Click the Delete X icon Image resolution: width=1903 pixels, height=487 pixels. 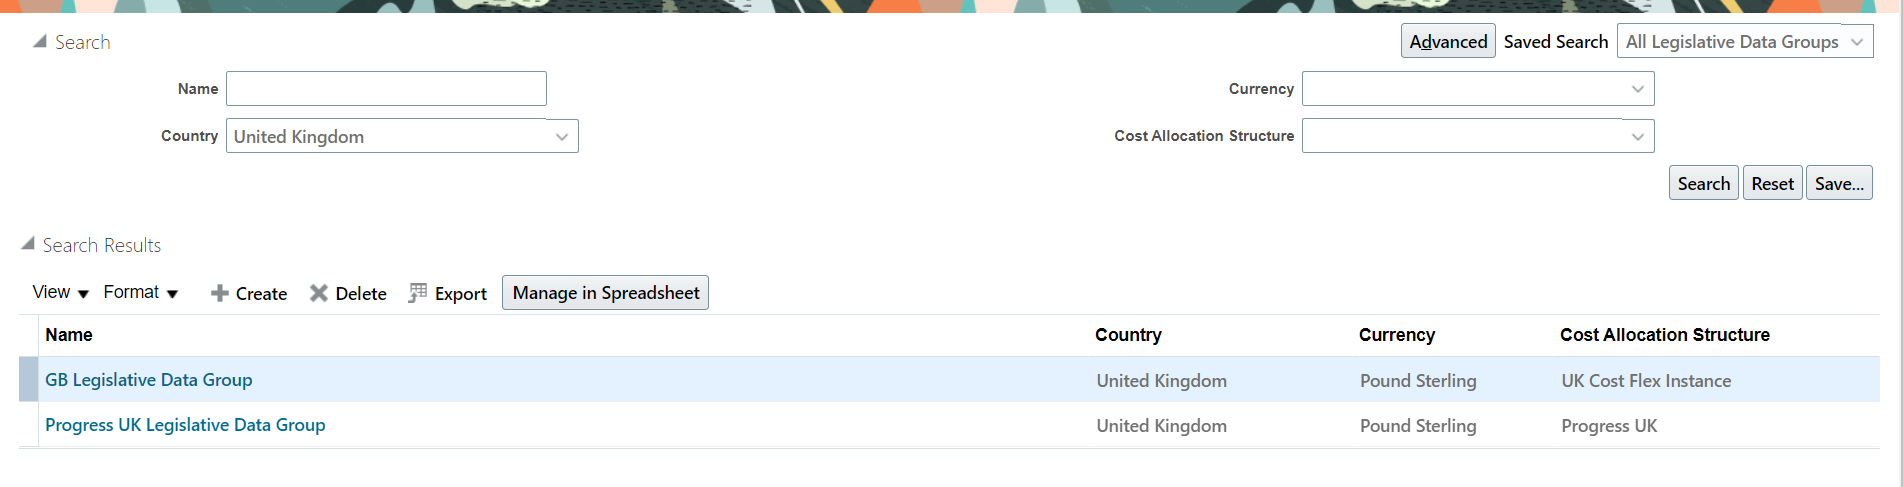(x=319, y=293)
